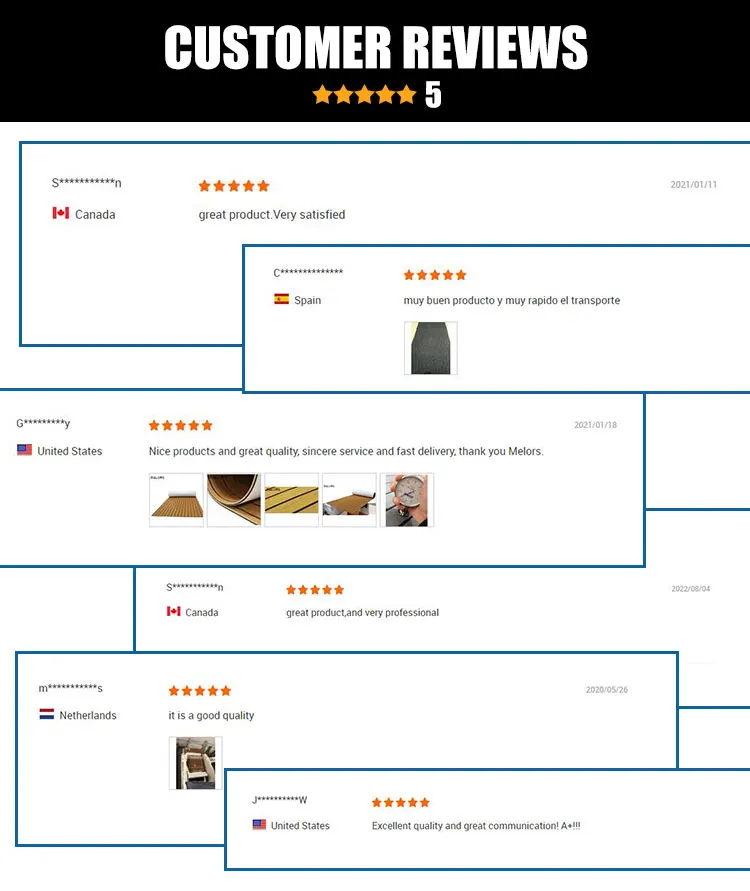This screenshot has width=750, height=891.
Task: Click reviewer name S************n in first review
Action: (x=86, y=183)
